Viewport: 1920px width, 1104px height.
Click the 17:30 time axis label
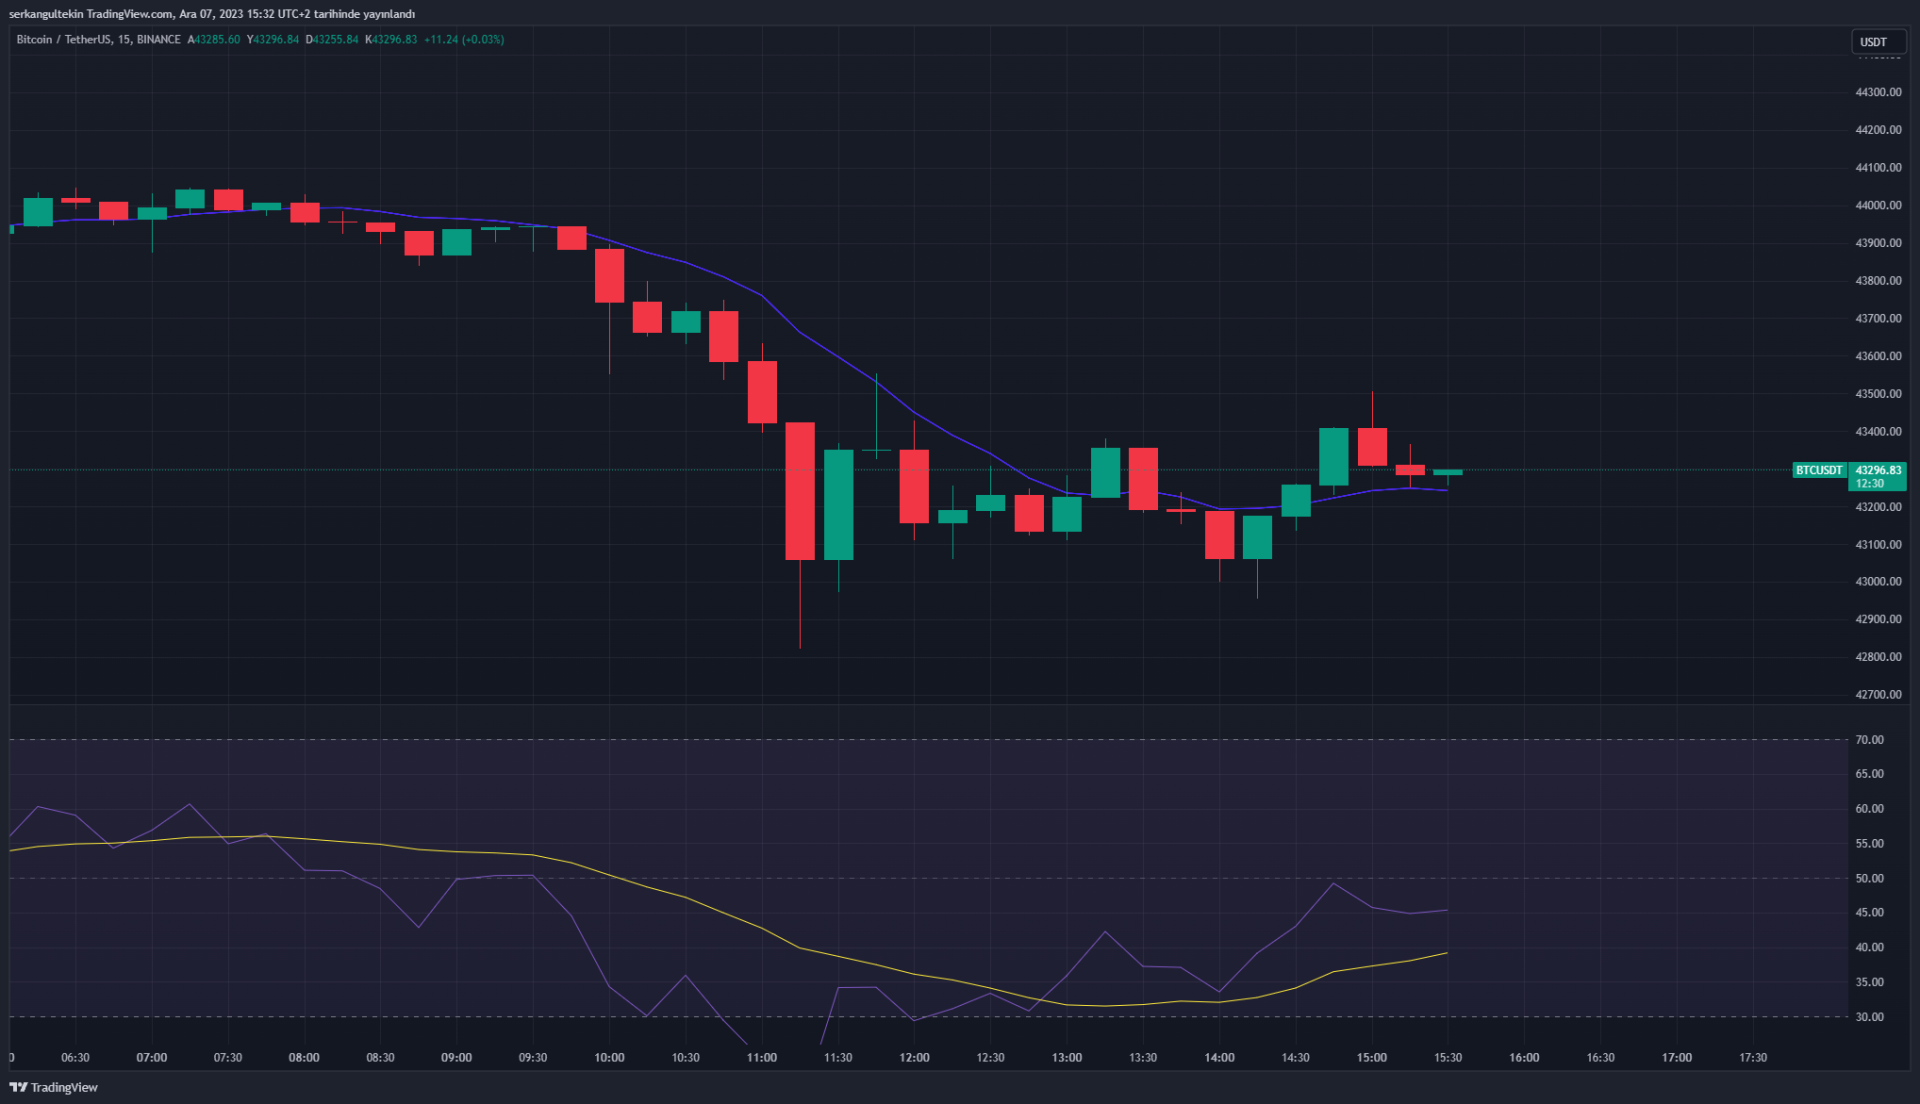tap(1752, 1057)
